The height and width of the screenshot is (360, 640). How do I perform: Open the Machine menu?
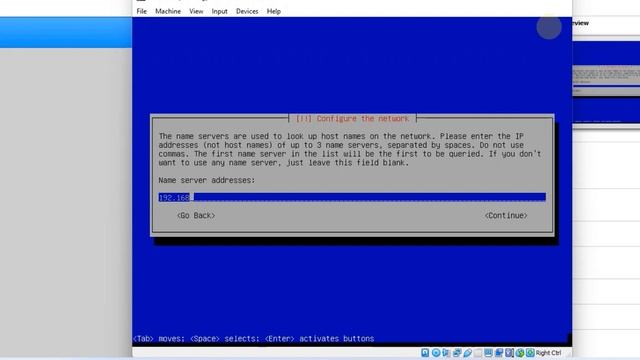point(168,11)
